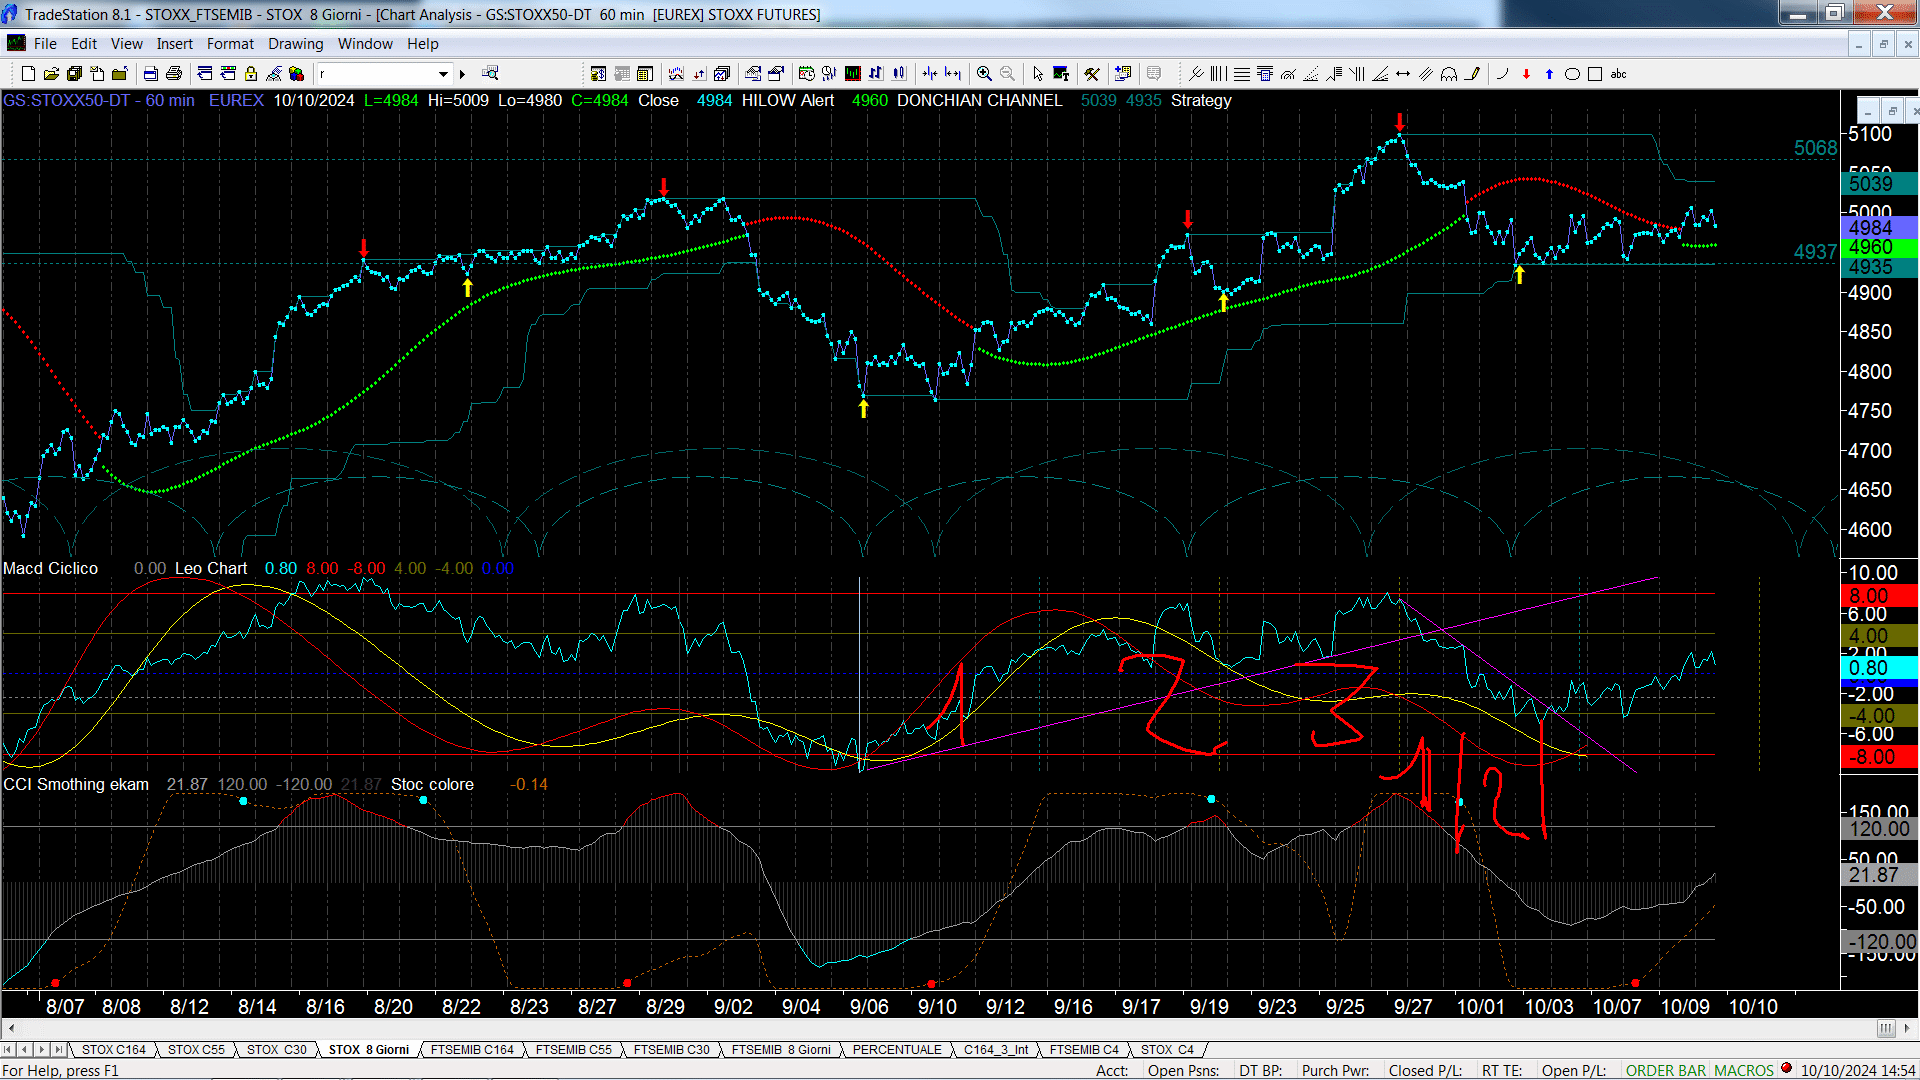The image size is (1920, 1080).
Task: Open the Help menu
Action: 422,43
